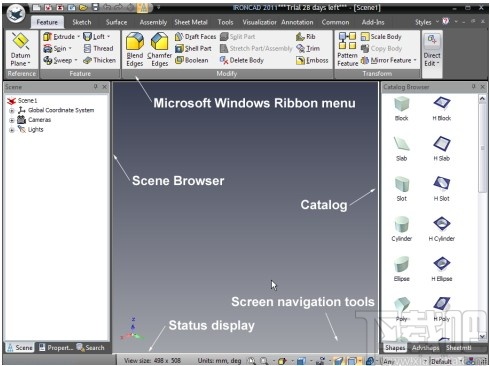This screenshot has height=366, width=490.
Task: Expand the Lights tree node
Action: click(x=12, y=130)
